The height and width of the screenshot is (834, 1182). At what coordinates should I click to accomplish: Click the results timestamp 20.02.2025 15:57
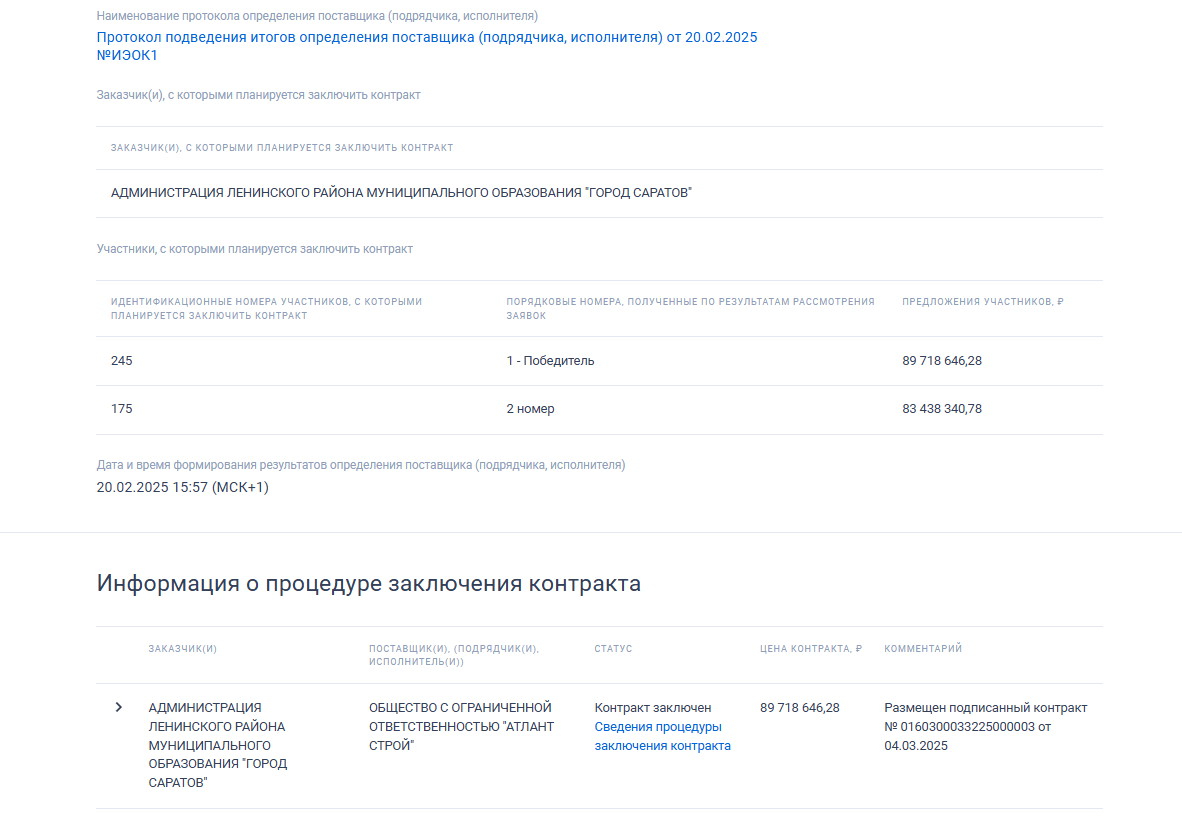tap(182, 488)
